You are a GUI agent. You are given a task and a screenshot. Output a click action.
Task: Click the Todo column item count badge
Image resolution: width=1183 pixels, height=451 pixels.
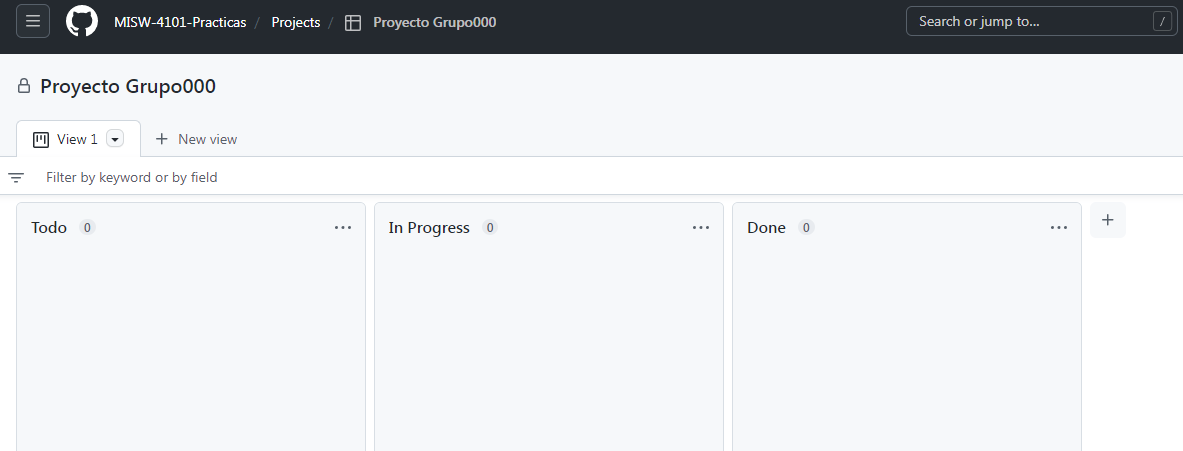click(88, 227)
